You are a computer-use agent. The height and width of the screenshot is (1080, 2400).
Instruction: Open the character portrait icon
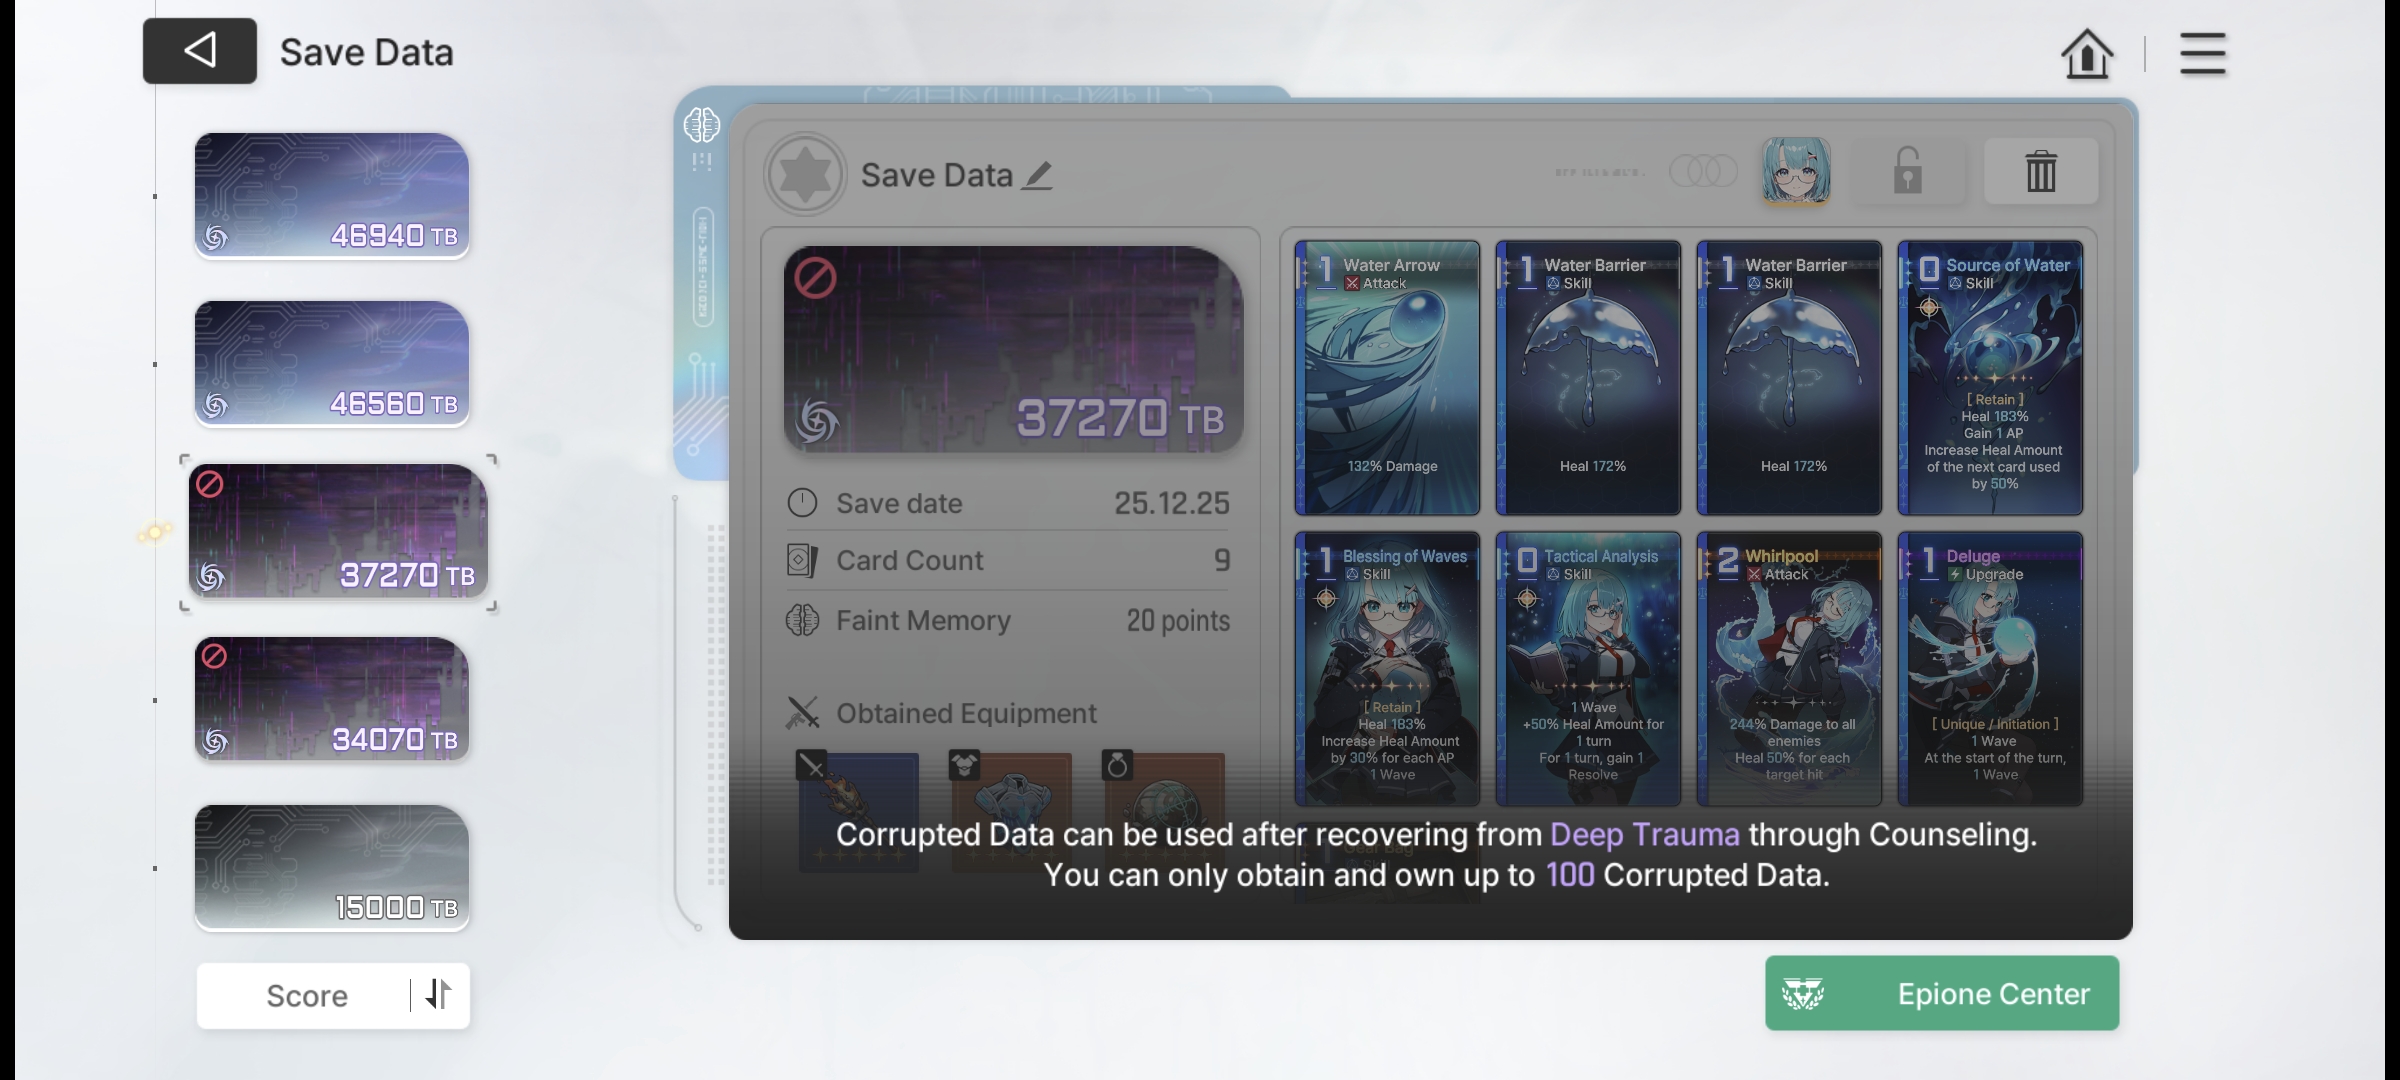1796,171
